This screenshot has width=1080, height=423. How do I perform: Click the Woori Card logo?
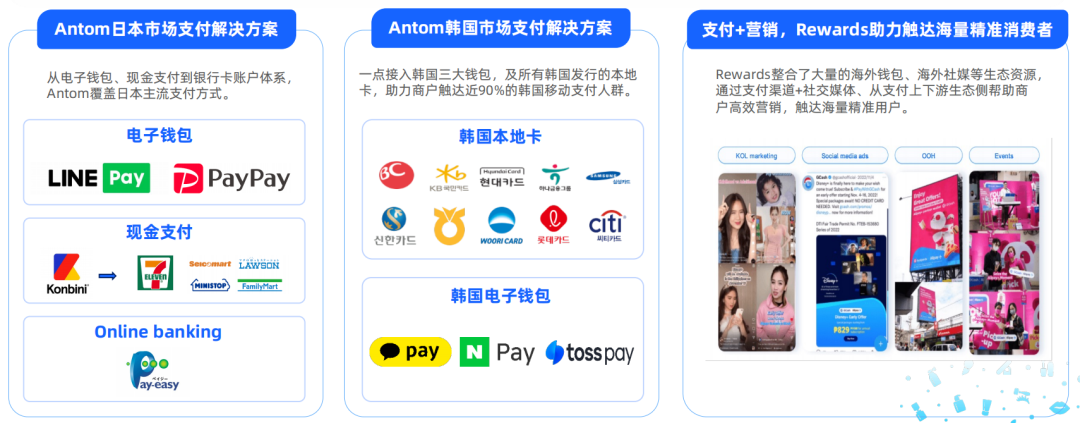[501, 225]
